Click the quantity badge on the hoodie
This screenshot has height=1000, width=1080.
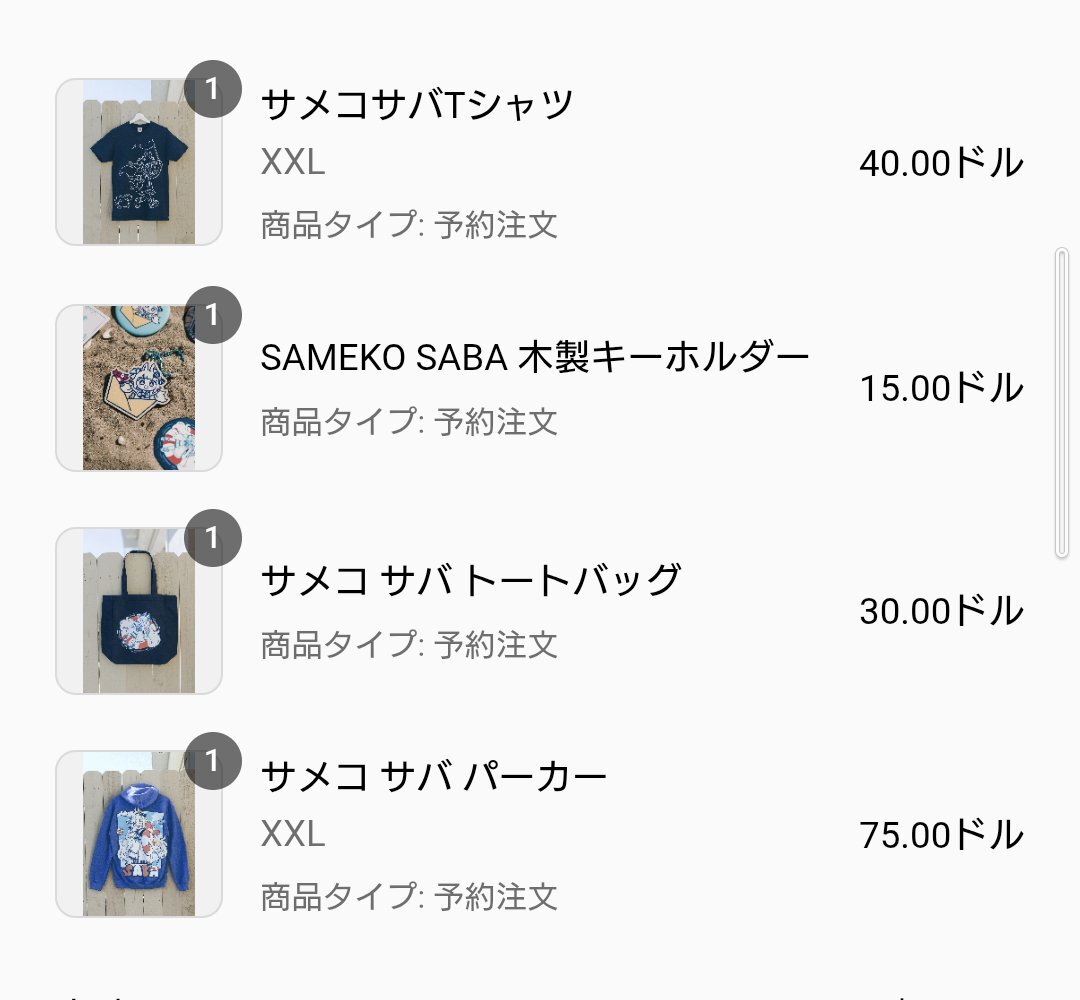212,761
